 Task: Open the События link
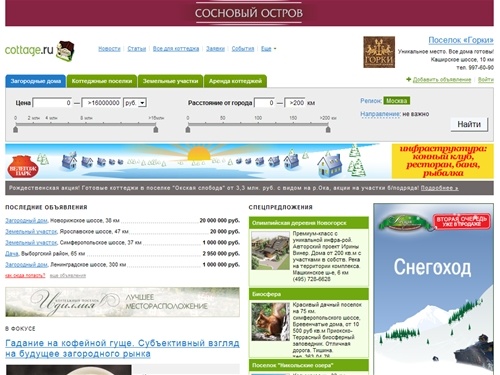point(243,49)
